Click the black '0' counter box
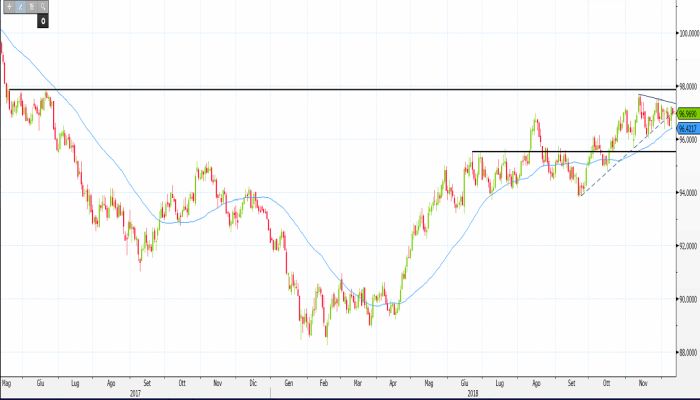700x400 pixels. point(44,19)
